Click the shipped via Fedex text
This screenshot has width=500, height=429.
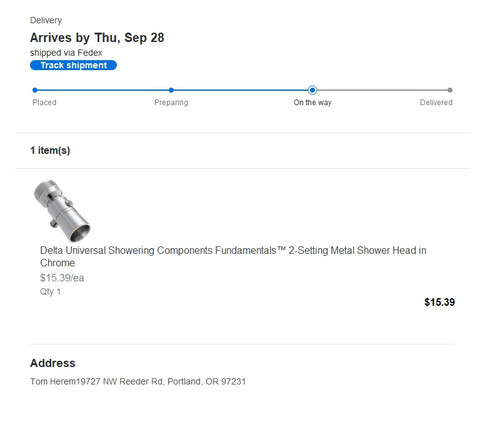pos(66,53)
